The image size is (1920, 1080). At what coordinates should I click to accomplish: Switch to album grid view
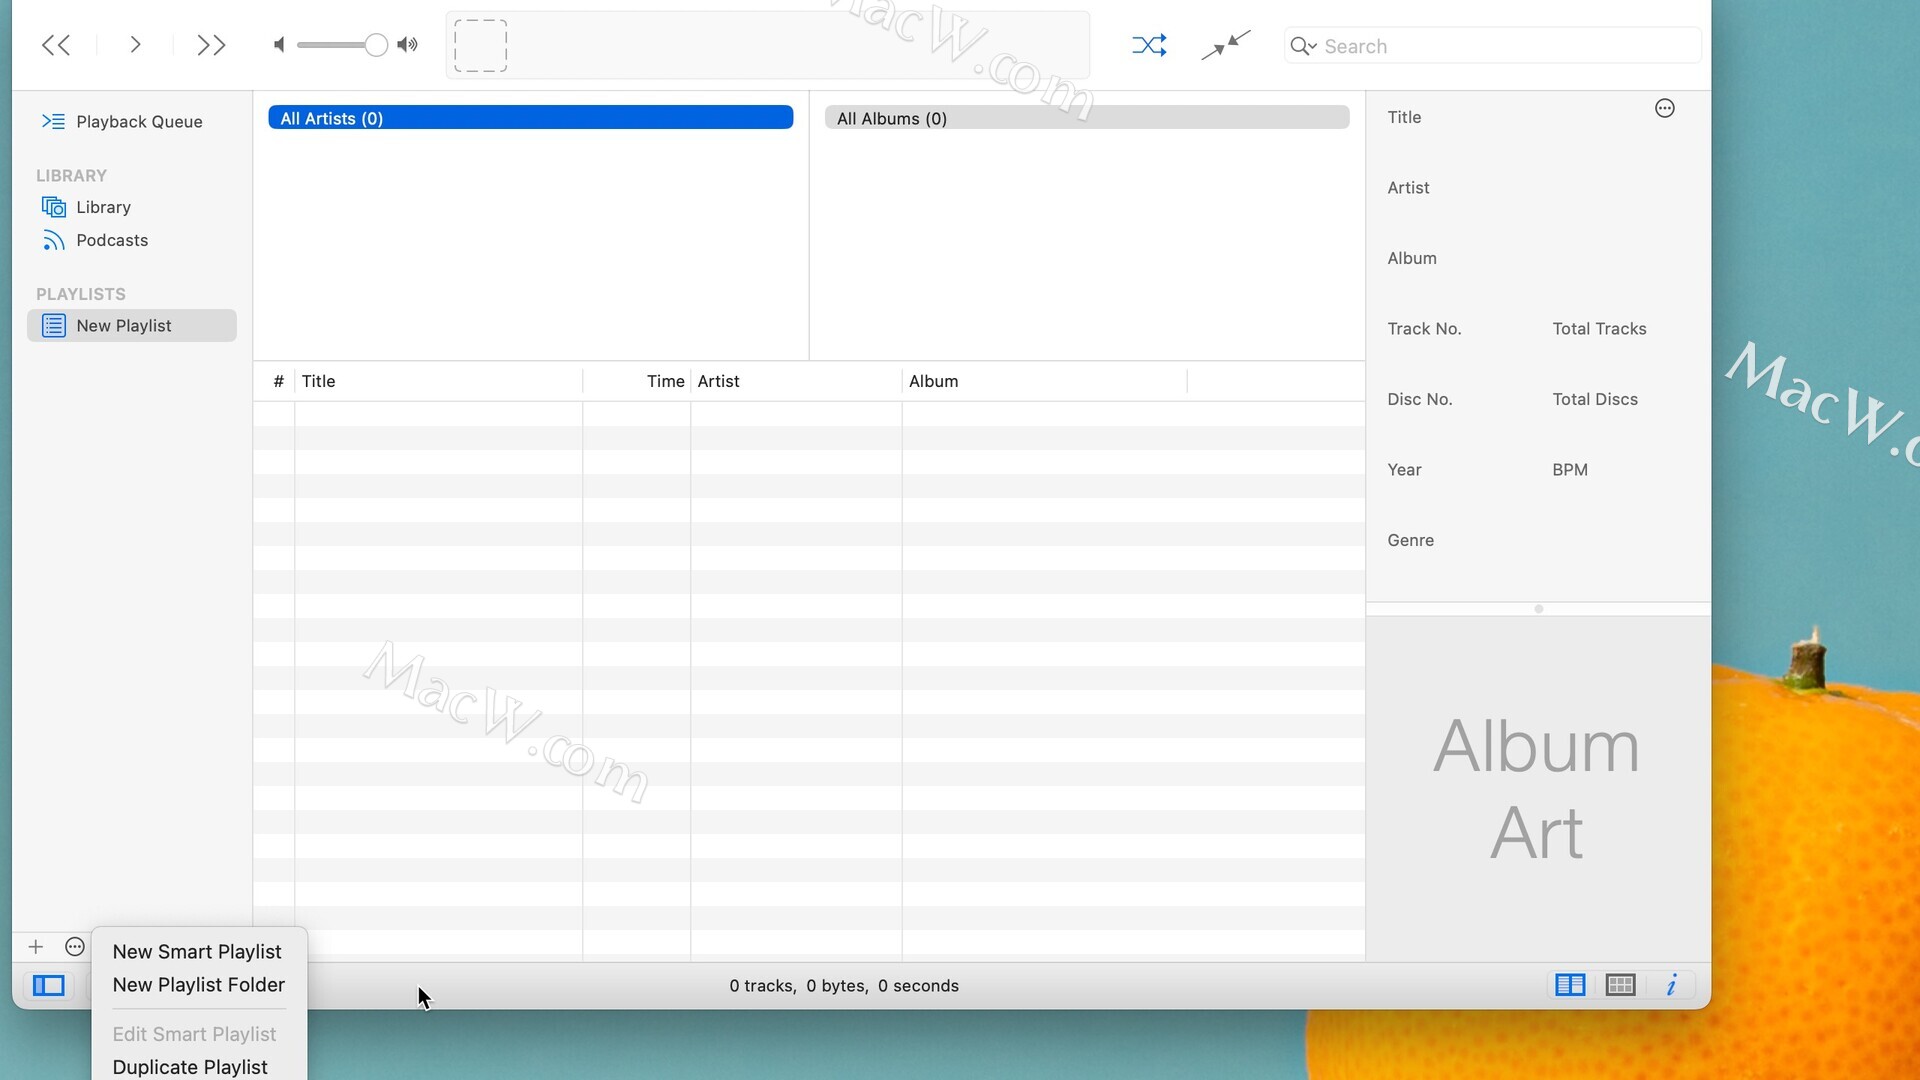coord(1620,986)
